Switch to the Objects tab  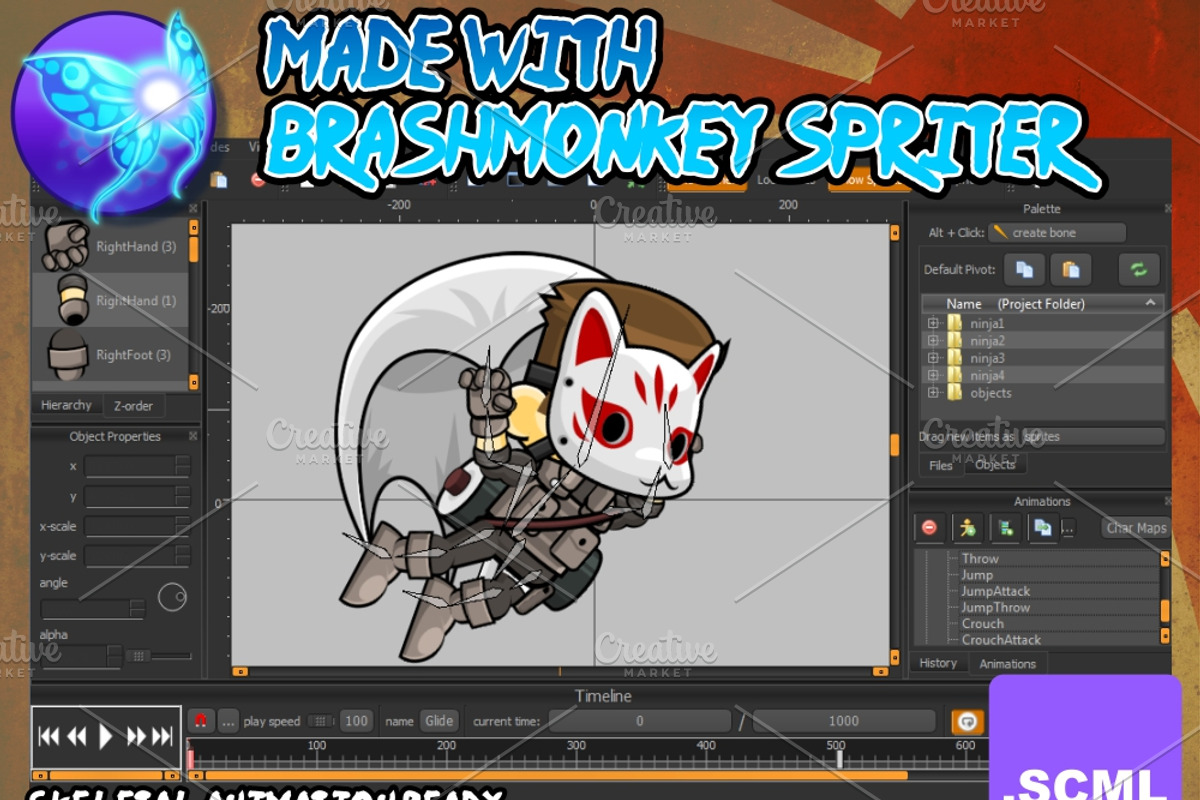995,464
